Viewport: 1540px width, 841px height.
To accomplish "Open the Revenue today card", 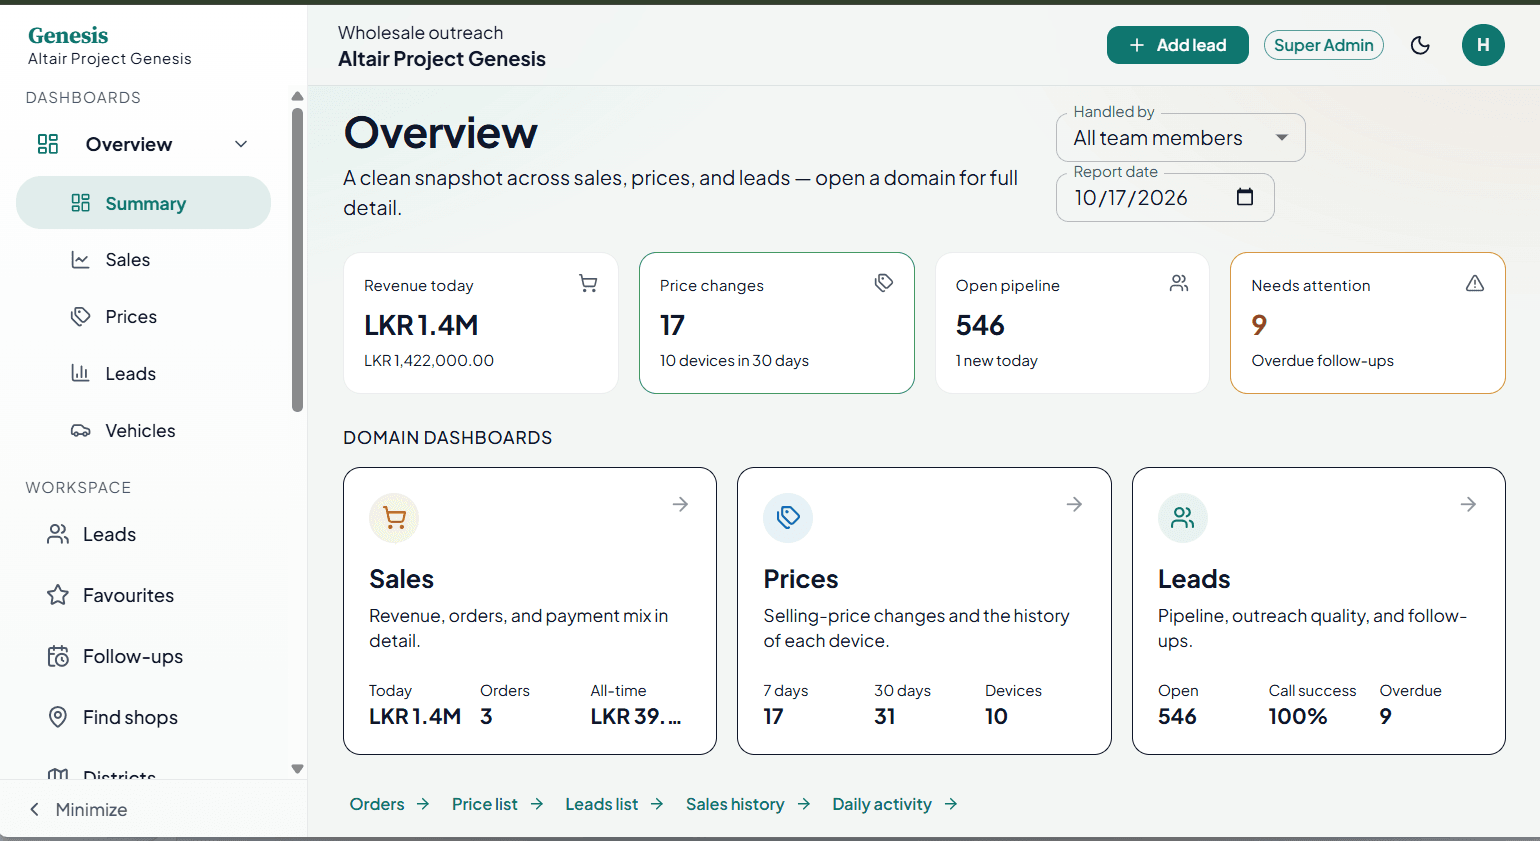I will click(481, 323).
